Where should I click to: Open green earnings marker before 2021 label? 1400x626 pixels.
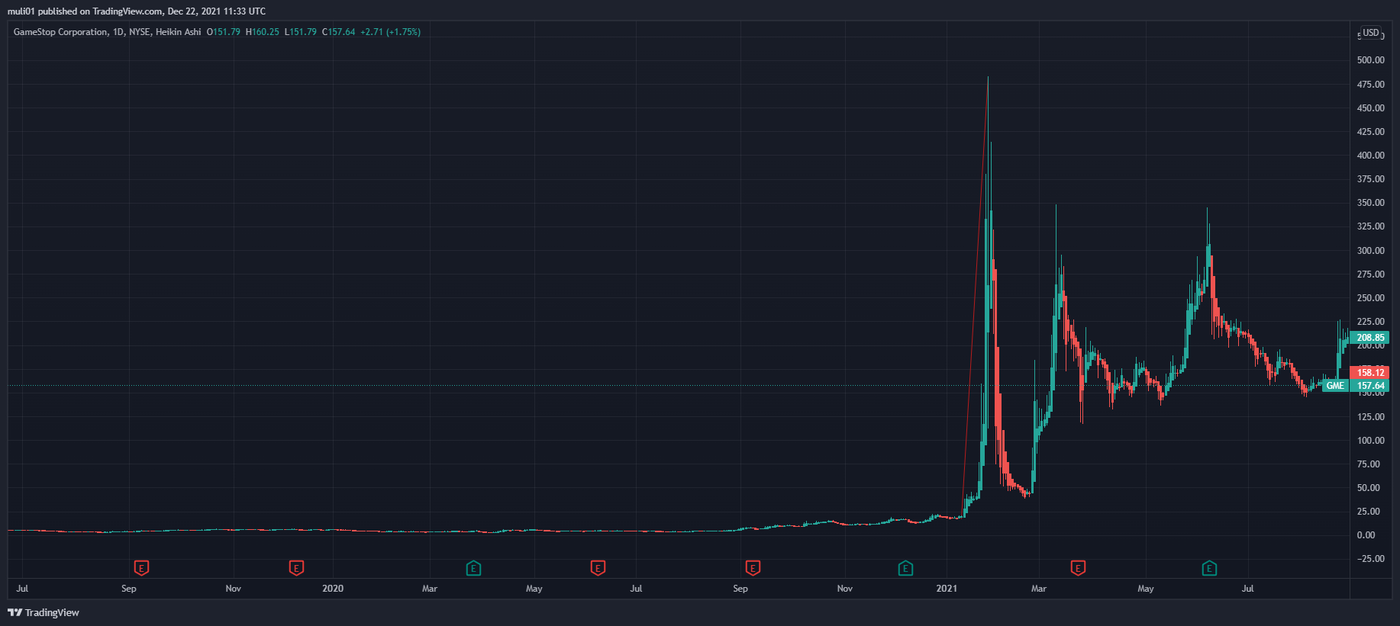906,568
